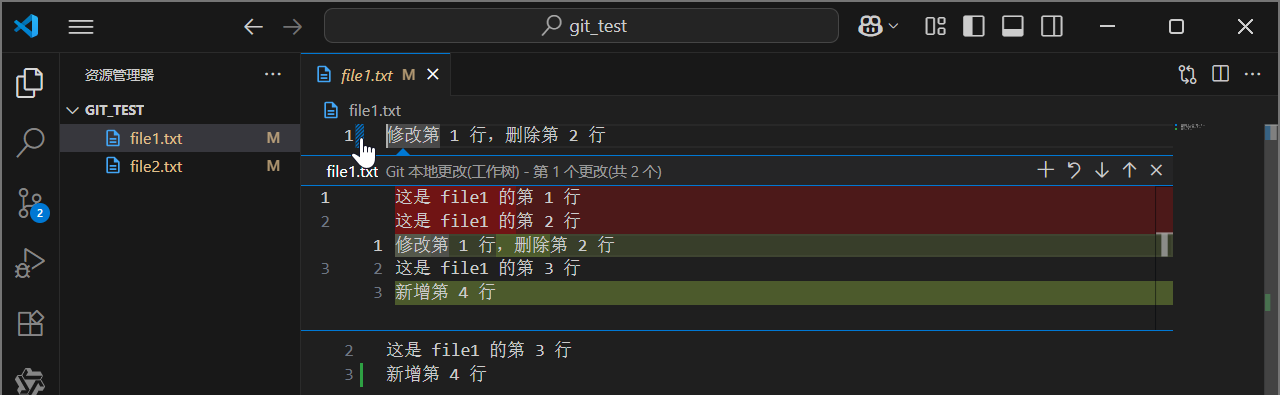Open file2.txt in the explorer
This screenshot has height=395, width=1280.
[156, 166]
